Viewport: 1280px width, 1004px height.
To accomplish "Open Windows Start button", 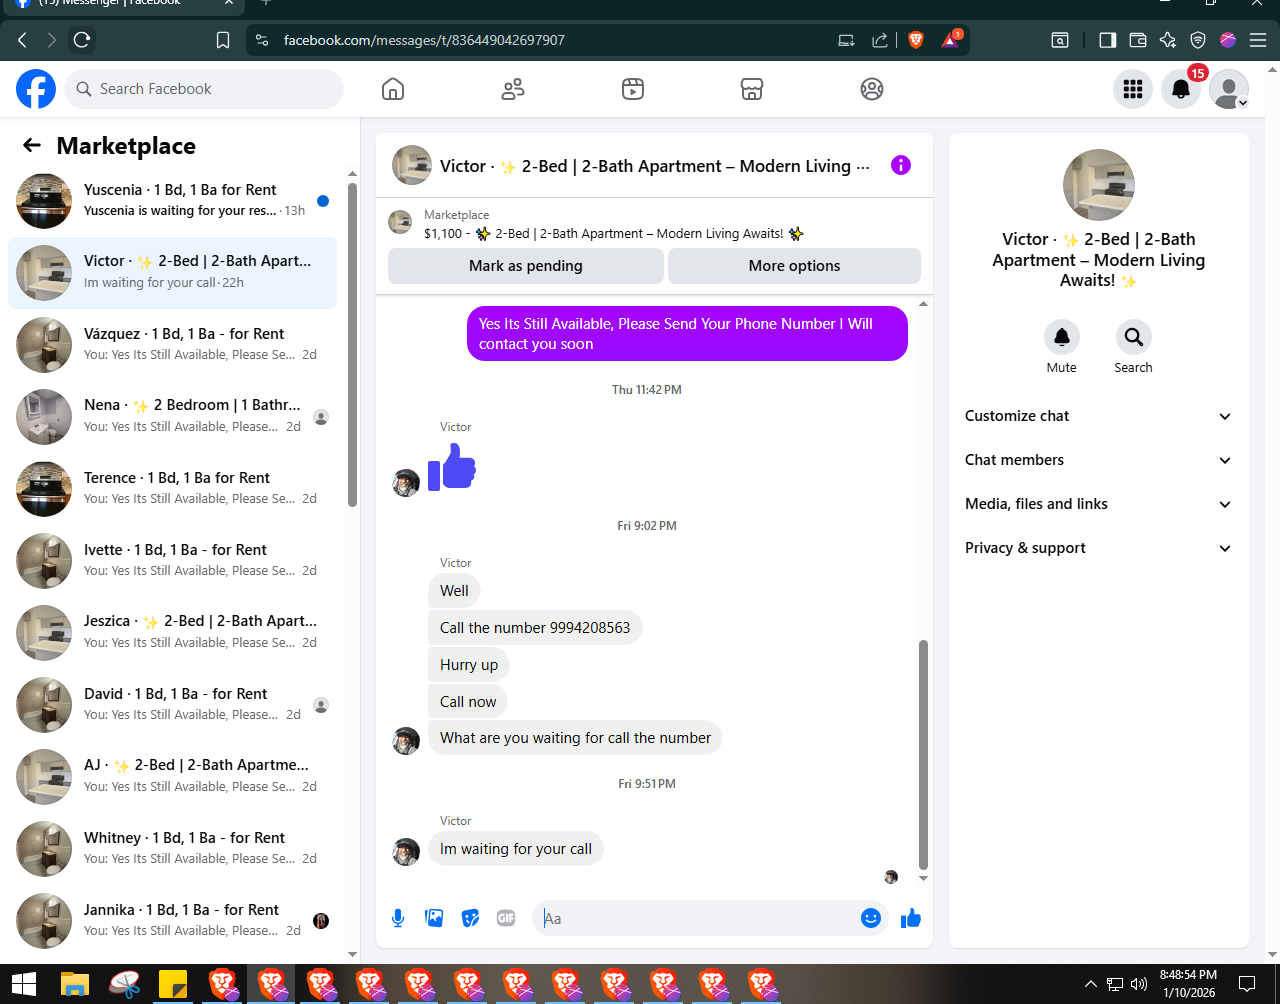I will click(x=24, y=984).
